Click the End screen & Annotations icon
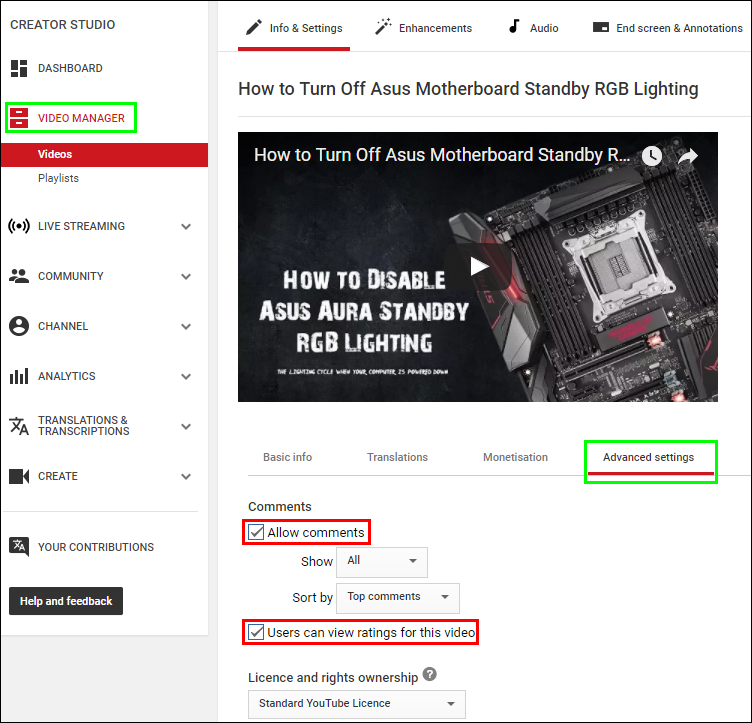 [x=600, y=27]
